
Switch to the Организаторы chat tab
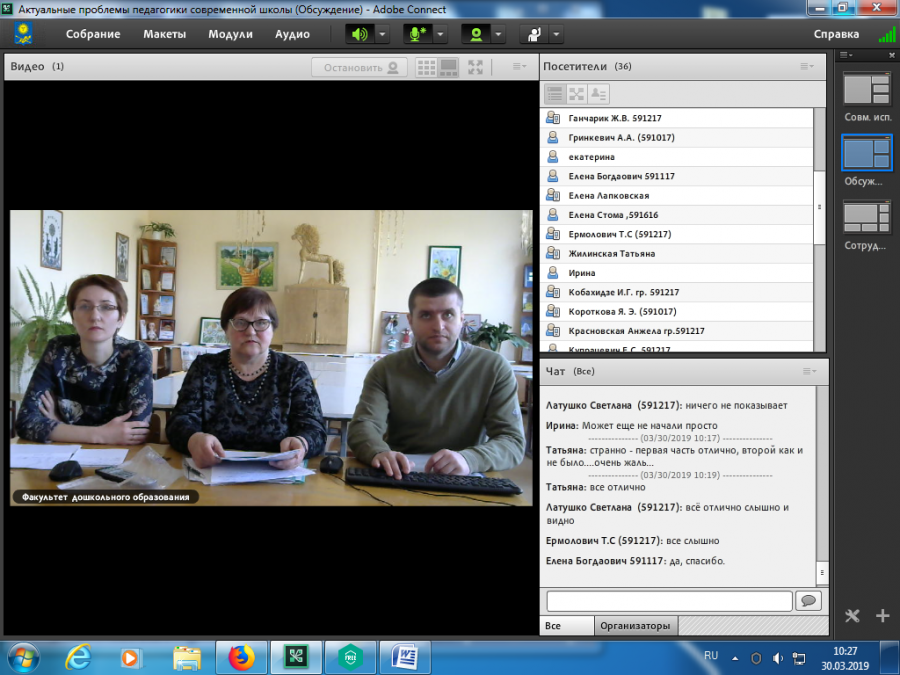tap(635, 626)
